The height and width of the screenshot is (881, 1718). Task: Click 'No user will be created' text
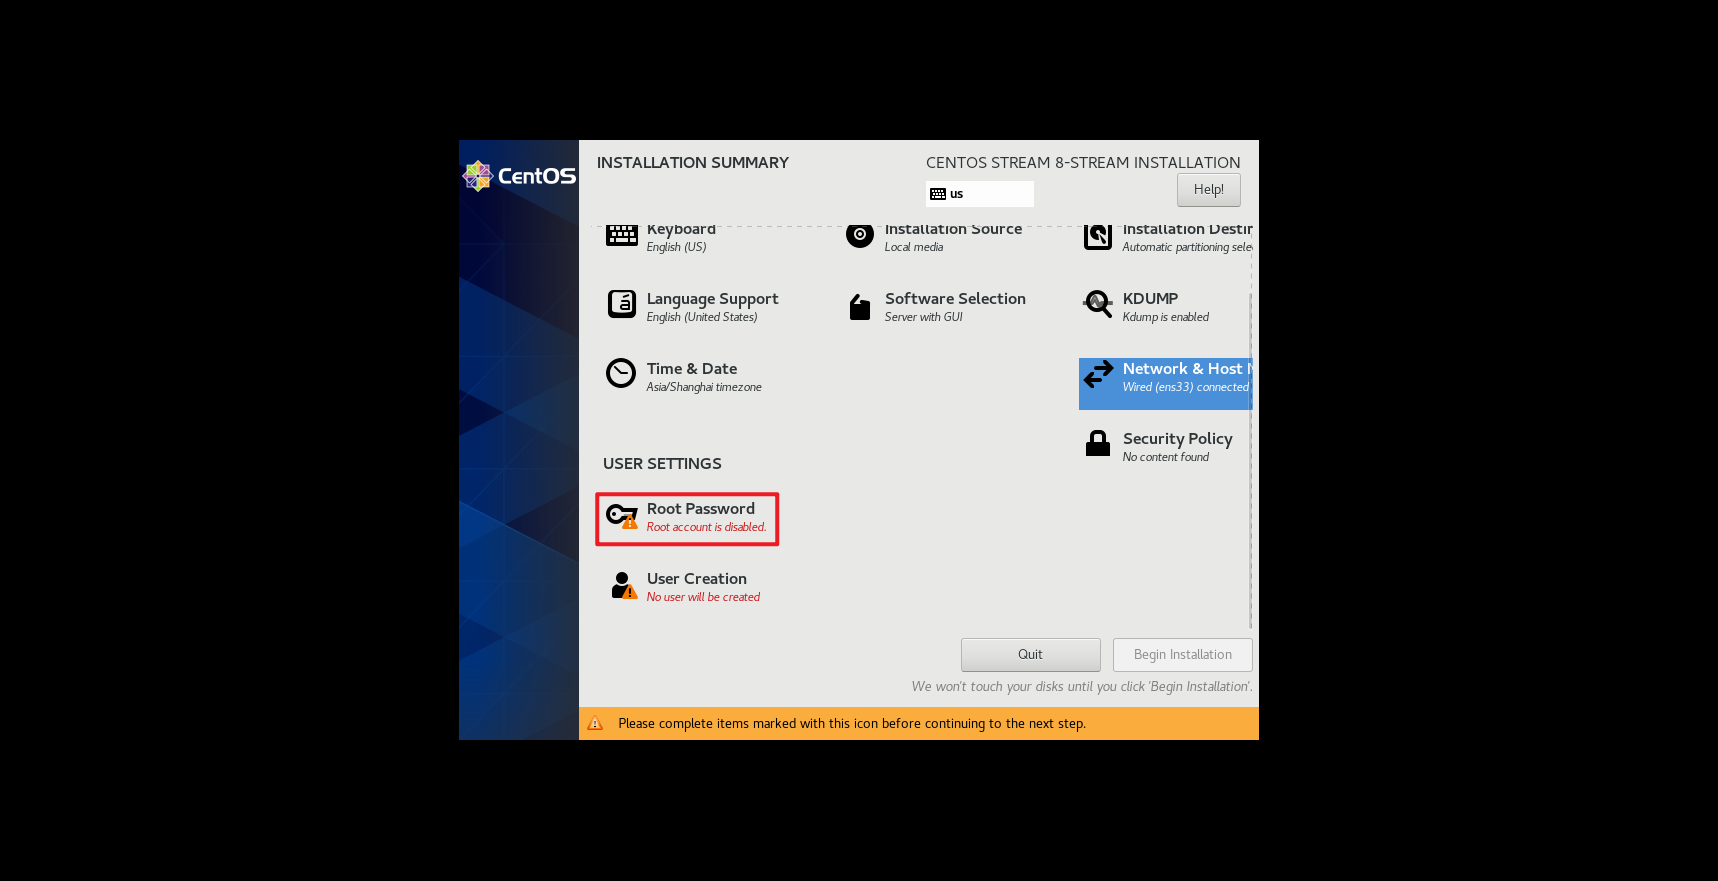pyautogui.click(x=703, y=597)
